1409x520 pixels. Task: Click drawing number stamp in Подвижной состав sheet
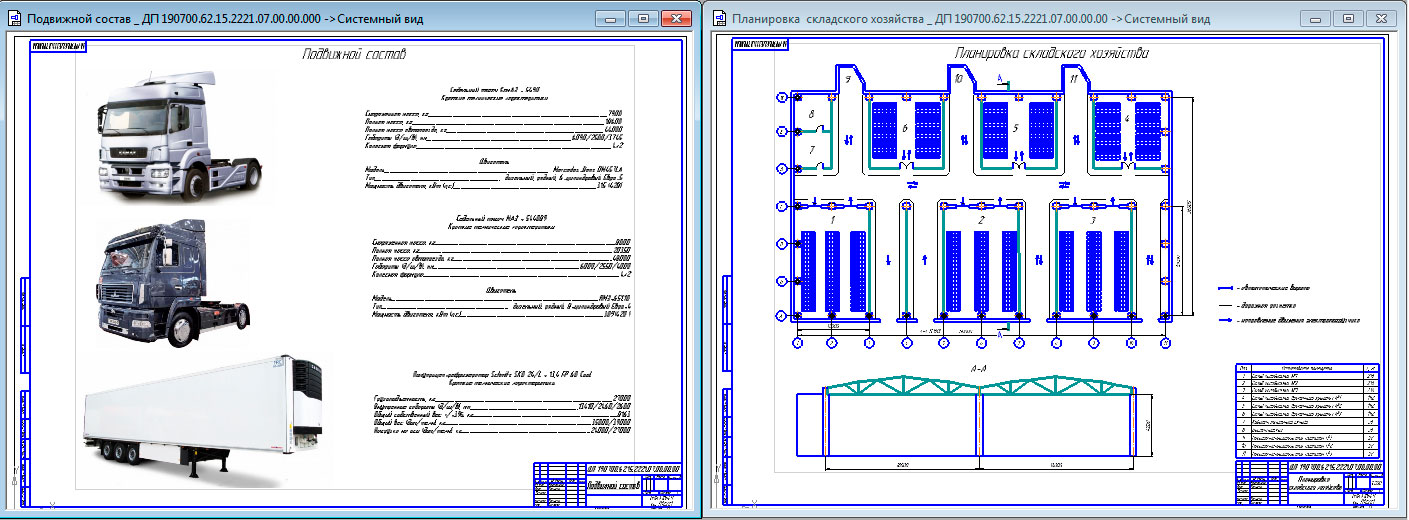coord(633,467)
